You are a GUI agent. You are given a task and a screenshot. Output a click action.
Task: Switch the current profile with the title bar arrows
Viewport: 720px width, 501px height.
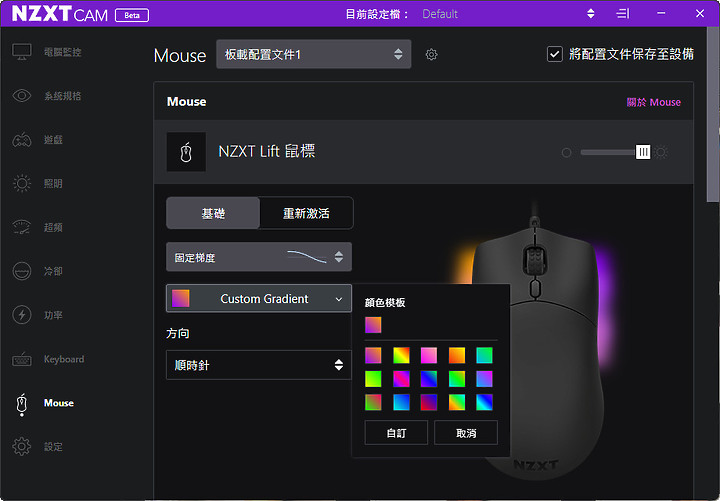591,14
